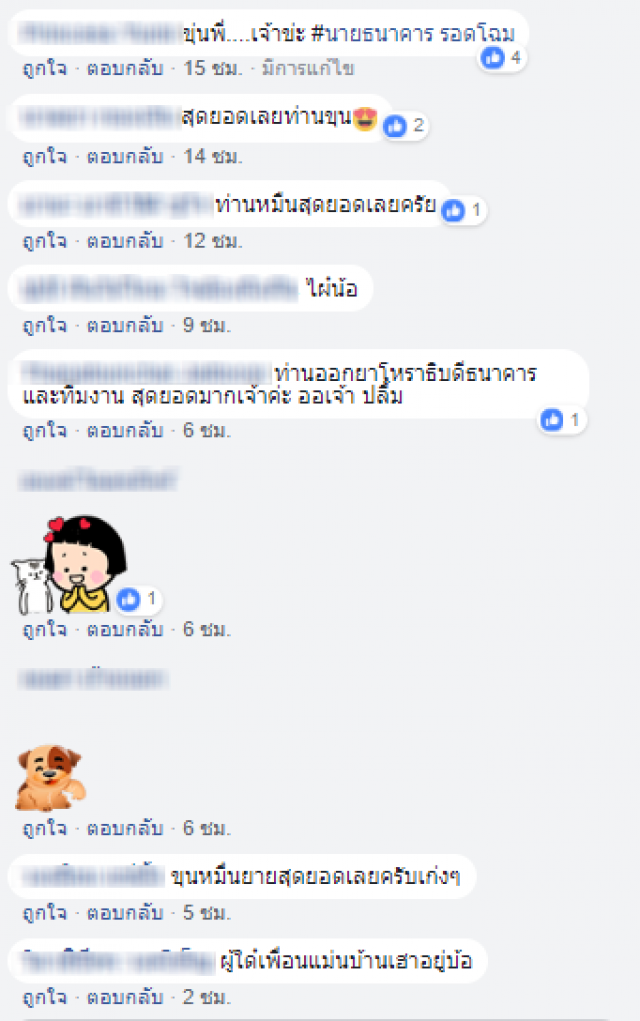
Task: Reply to the comment posted 2 ชม. ago
Action: pos(125,997)
